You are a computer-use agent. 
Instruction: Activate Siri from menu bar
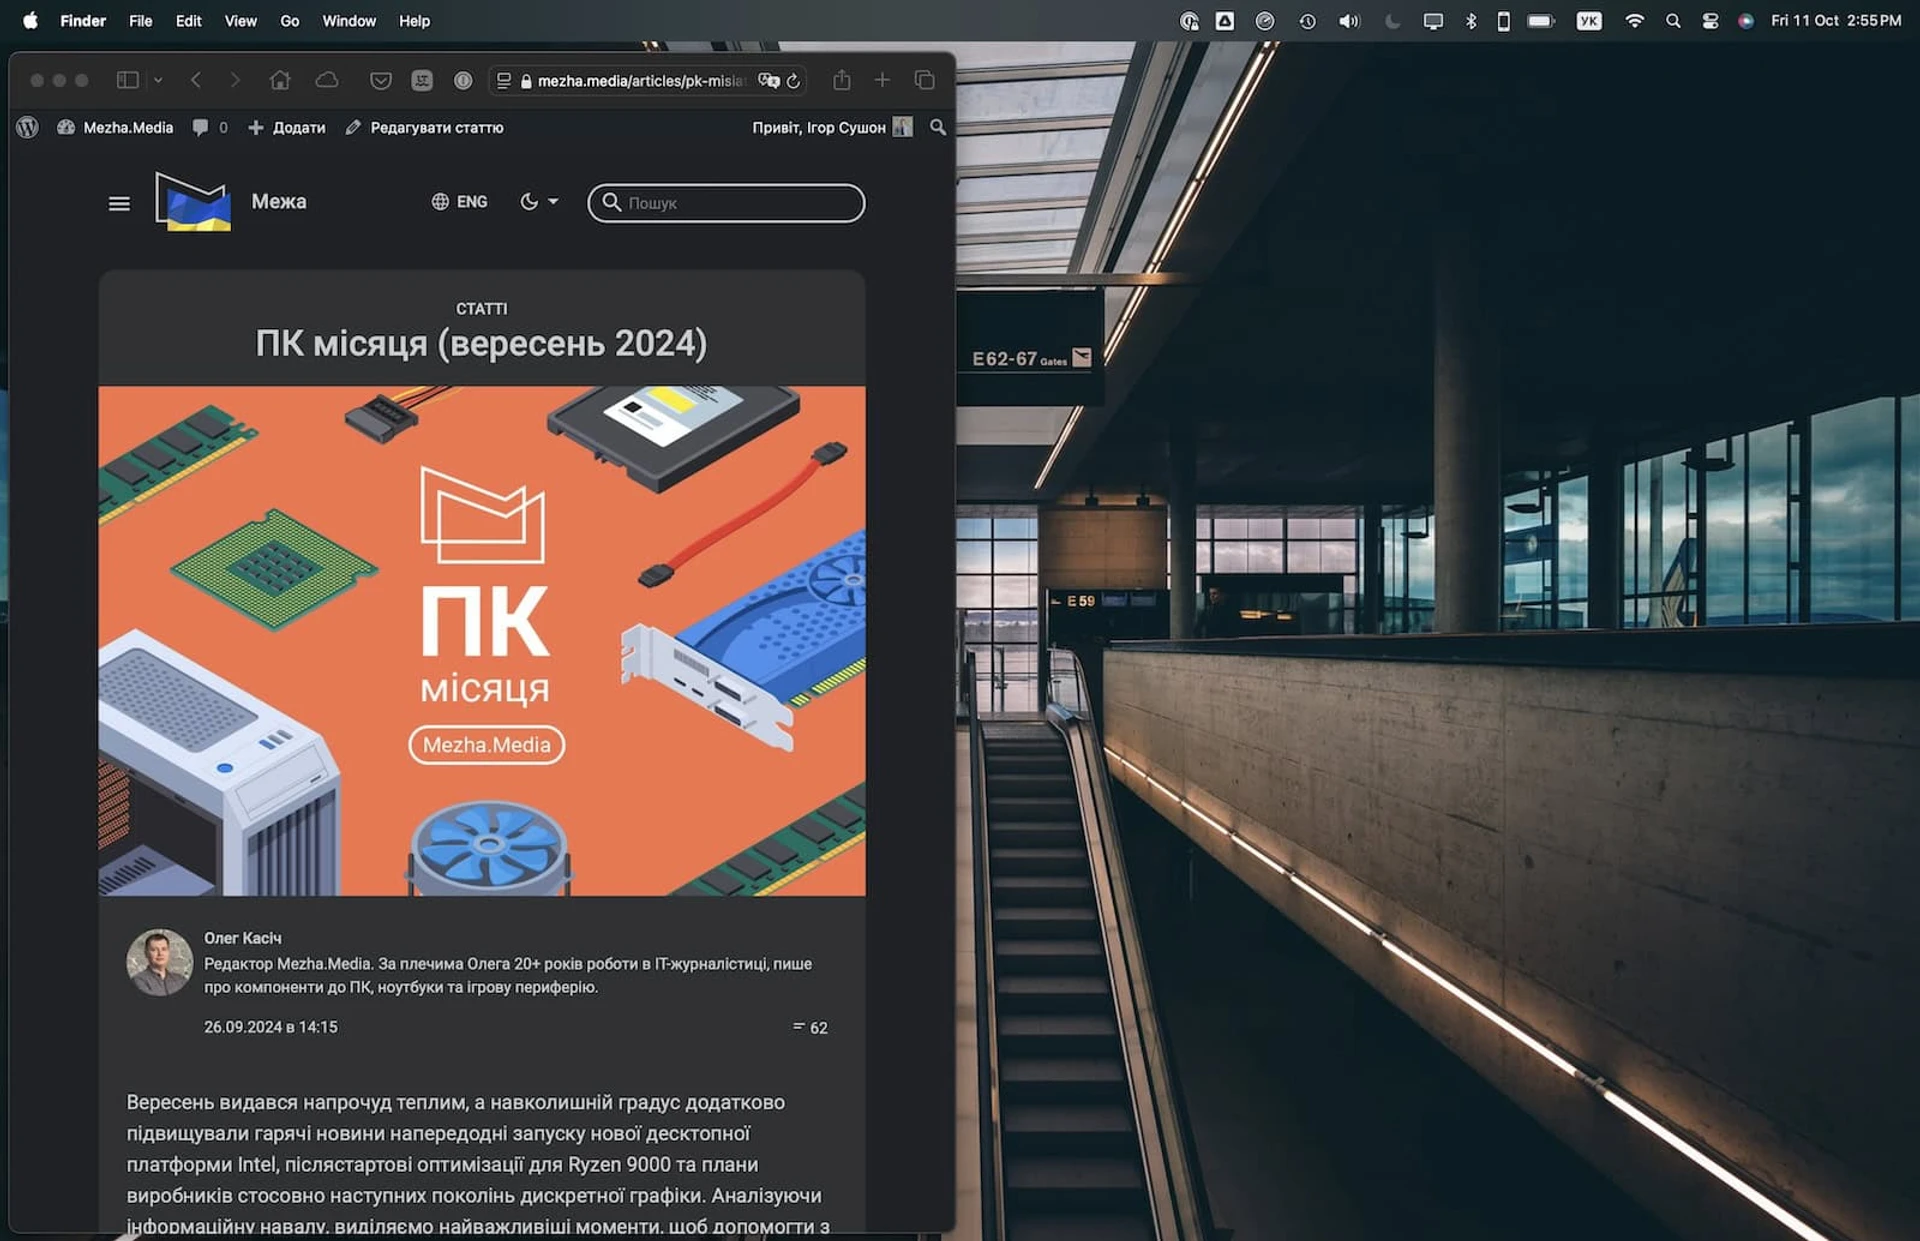(1746, 21)
